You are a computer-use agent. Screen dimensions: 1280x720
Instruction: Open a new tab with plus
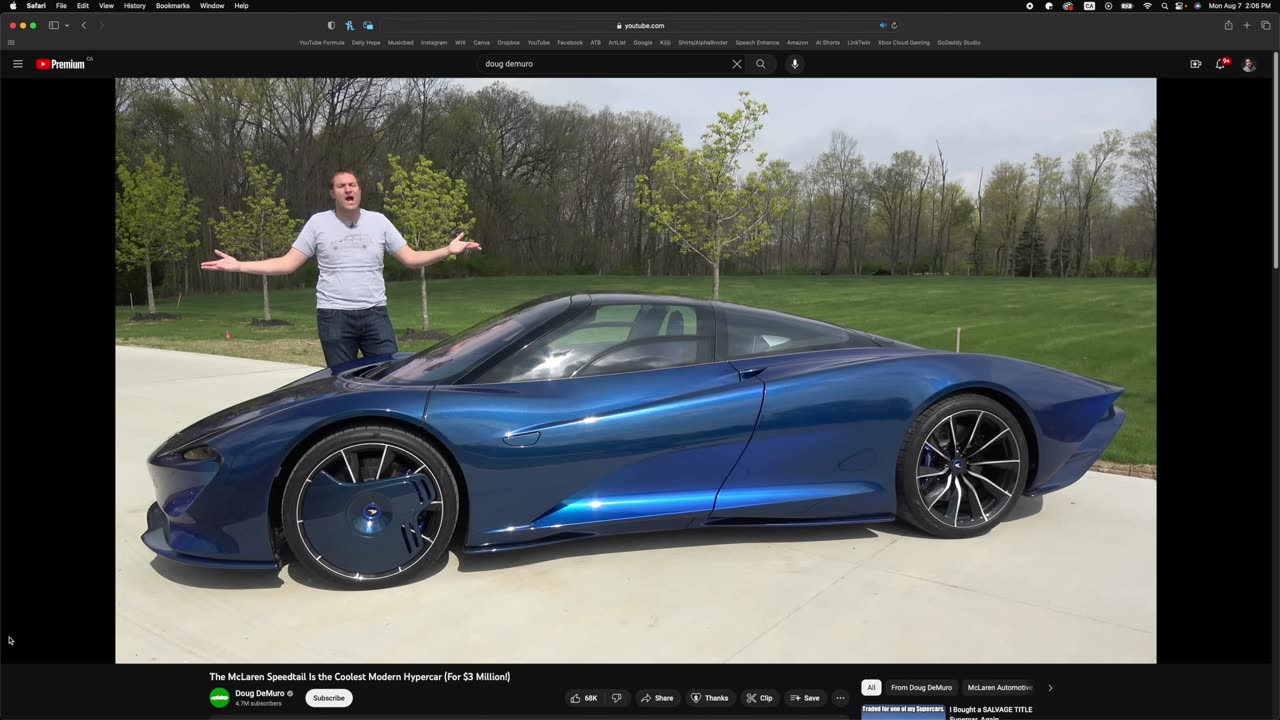click(1247, 25)
